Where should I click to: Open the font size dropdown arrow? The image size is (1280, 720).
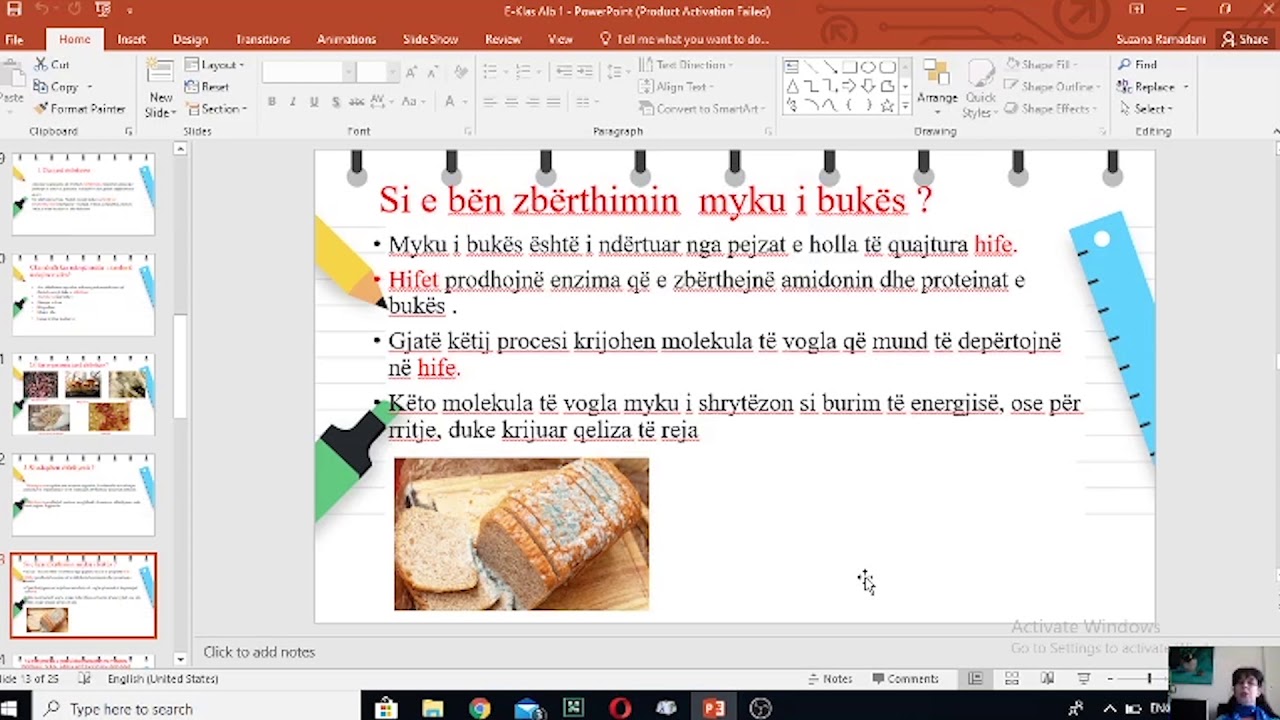coord(392,72)
